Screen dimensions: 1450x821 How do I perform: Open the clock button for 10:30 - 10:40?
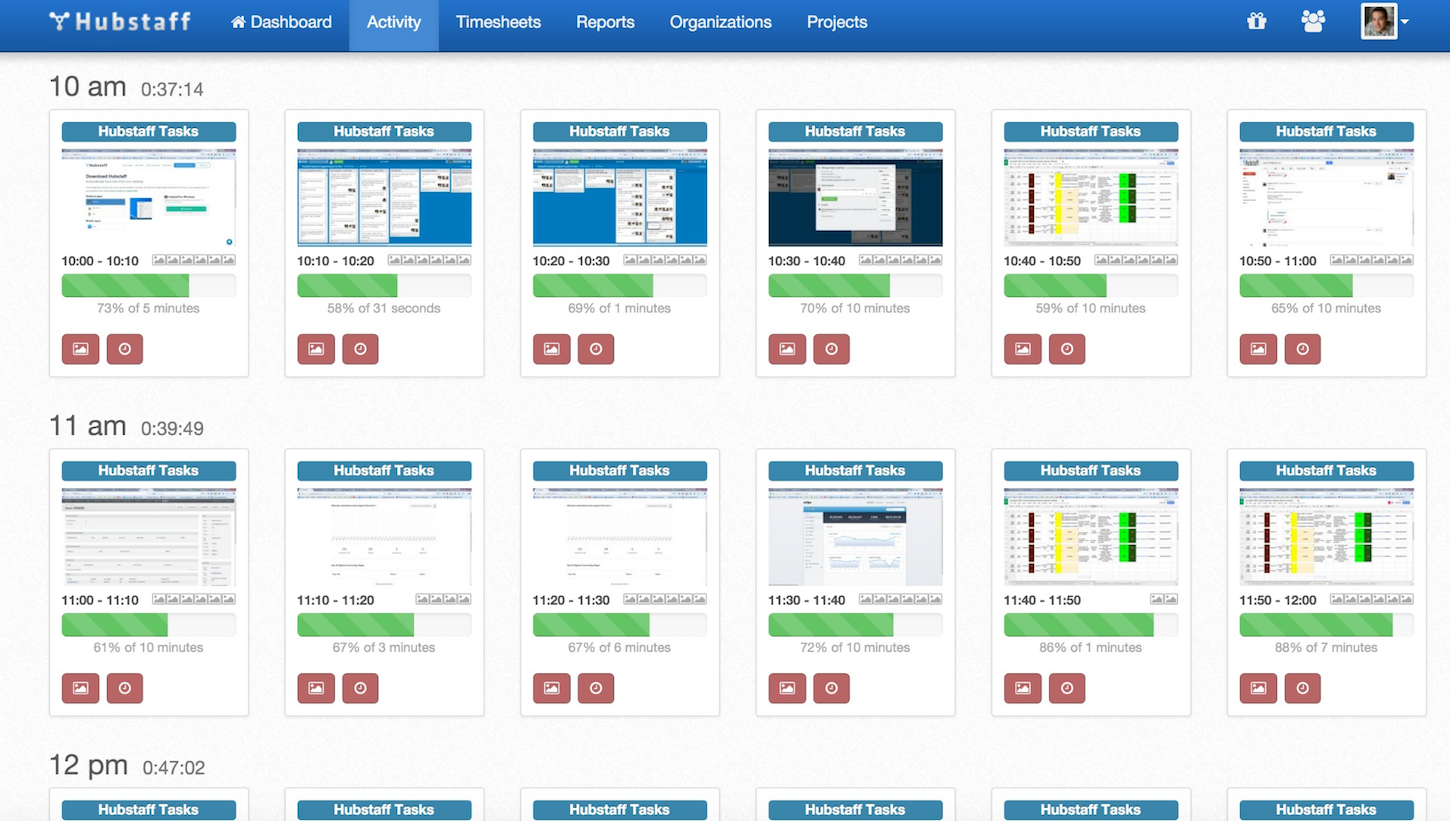831,349
